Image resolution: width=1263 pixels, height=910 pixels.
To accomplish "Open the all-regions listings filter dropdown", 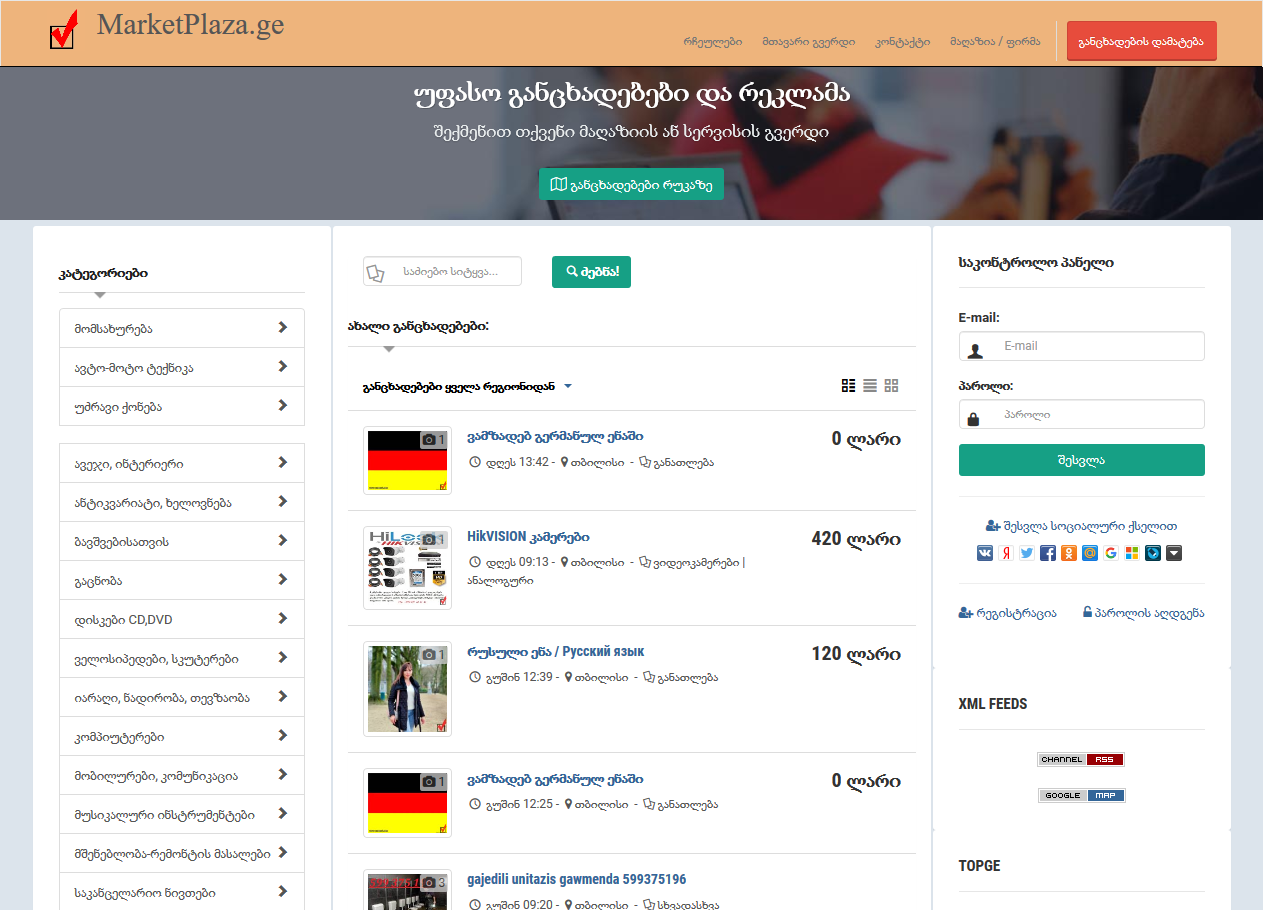I will pyautogui.click(x=466, y=386).
